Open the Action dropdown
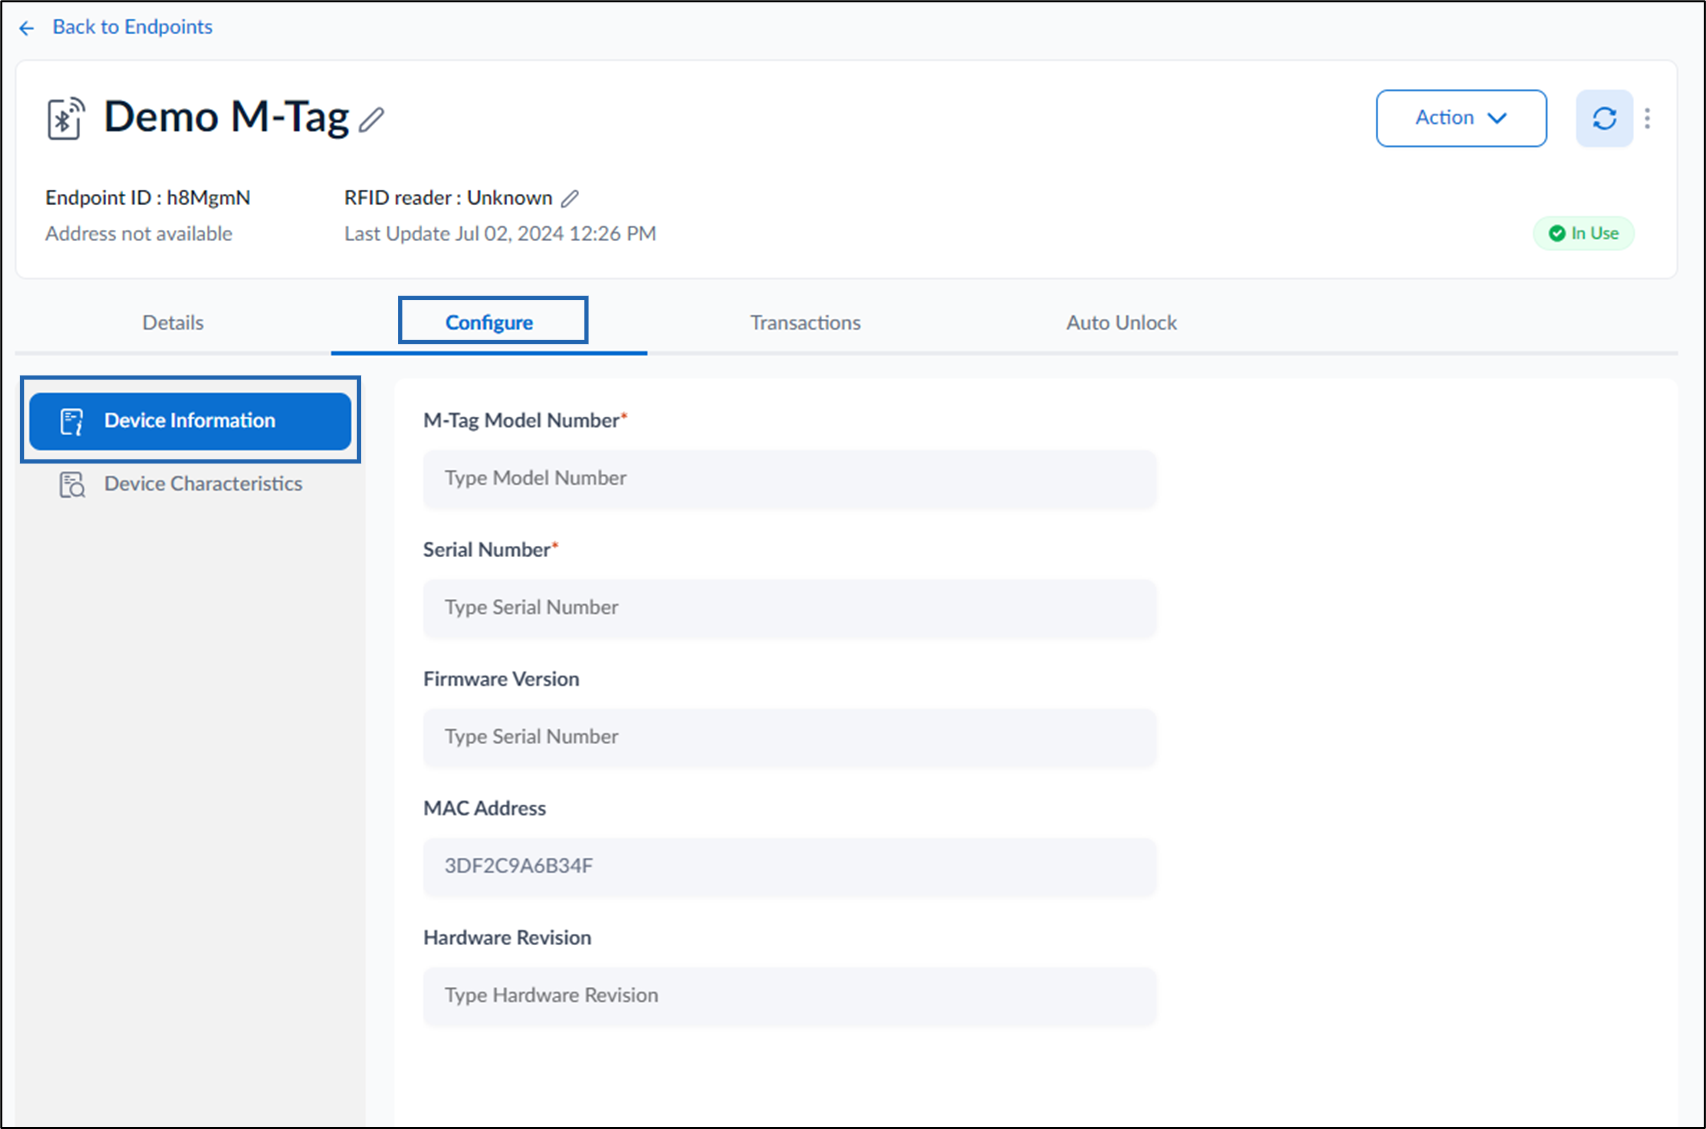1706x1129 pixels. tap(1461, 118)
